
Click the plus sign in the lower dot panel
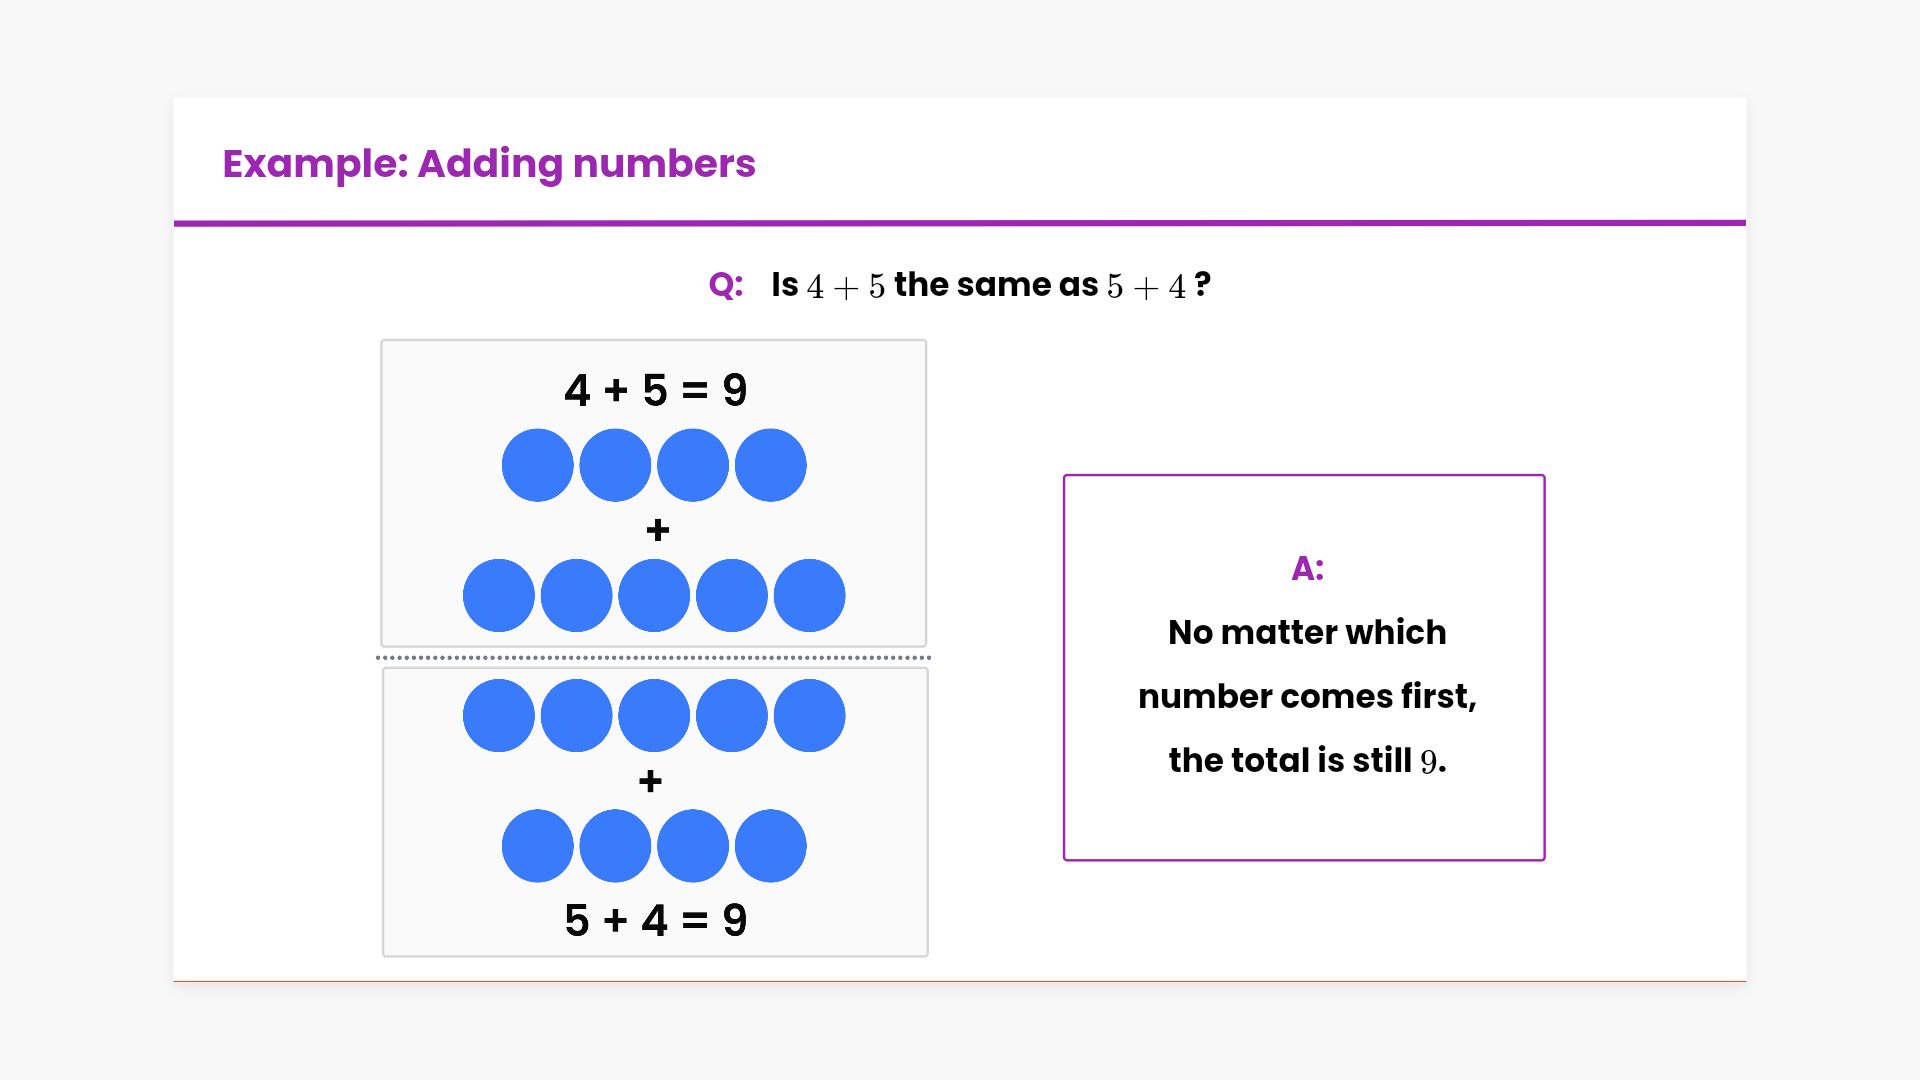tap(650, 781)
